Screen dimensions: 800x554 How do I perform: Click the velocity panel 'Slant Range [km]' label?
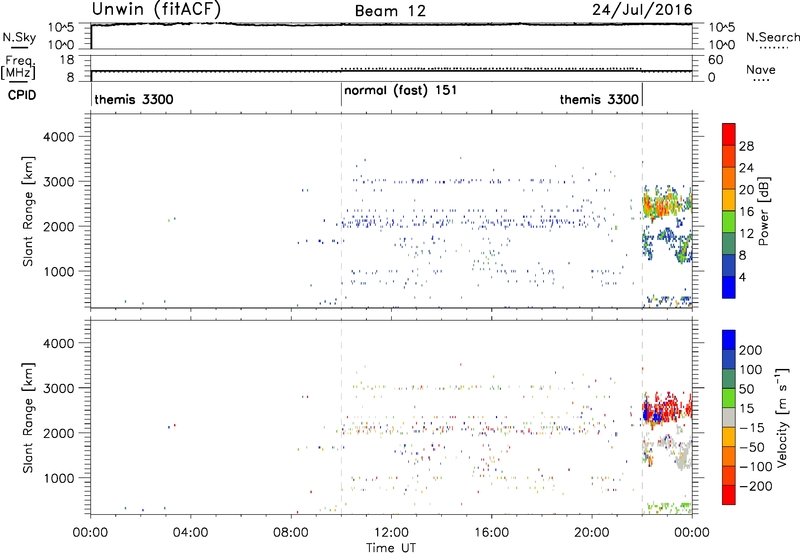tap(28, 418)
